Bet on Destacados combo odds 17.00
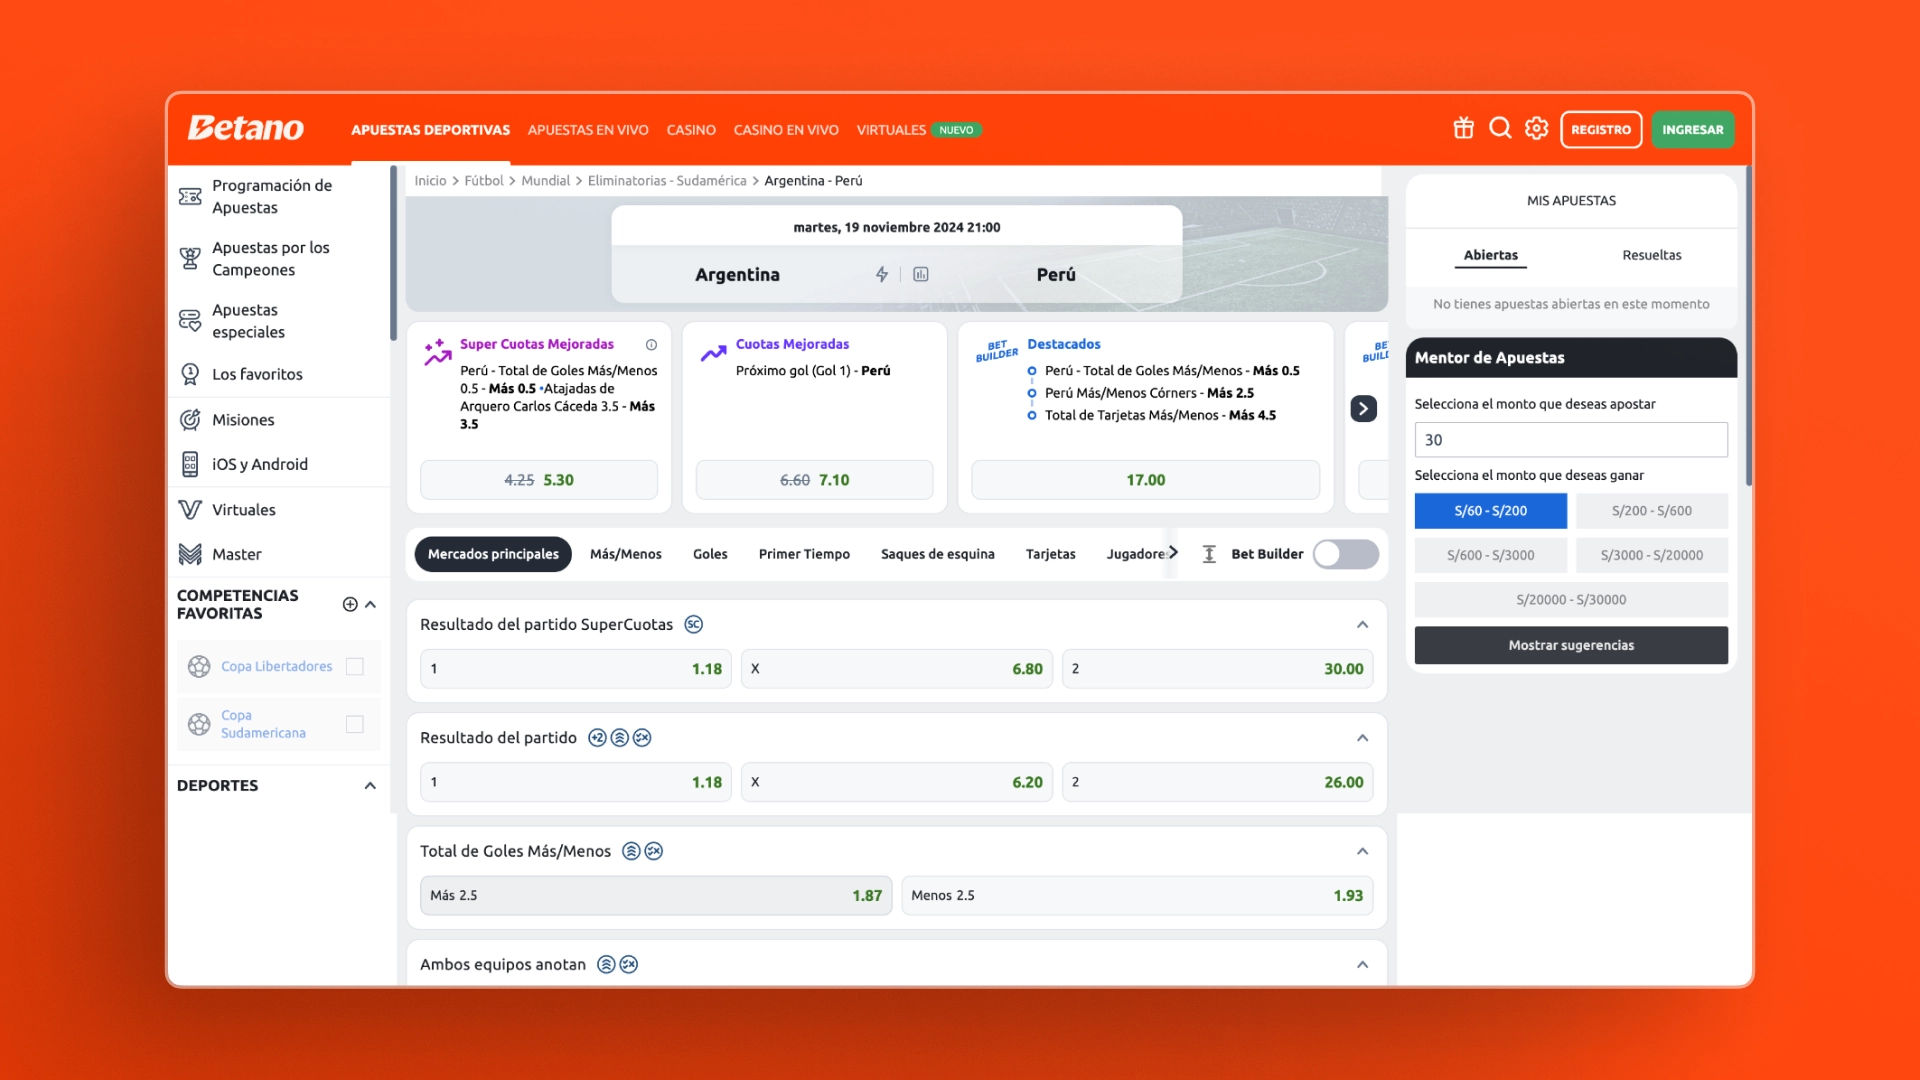The image size is (1920, 1080). (x=1145, y=480)
